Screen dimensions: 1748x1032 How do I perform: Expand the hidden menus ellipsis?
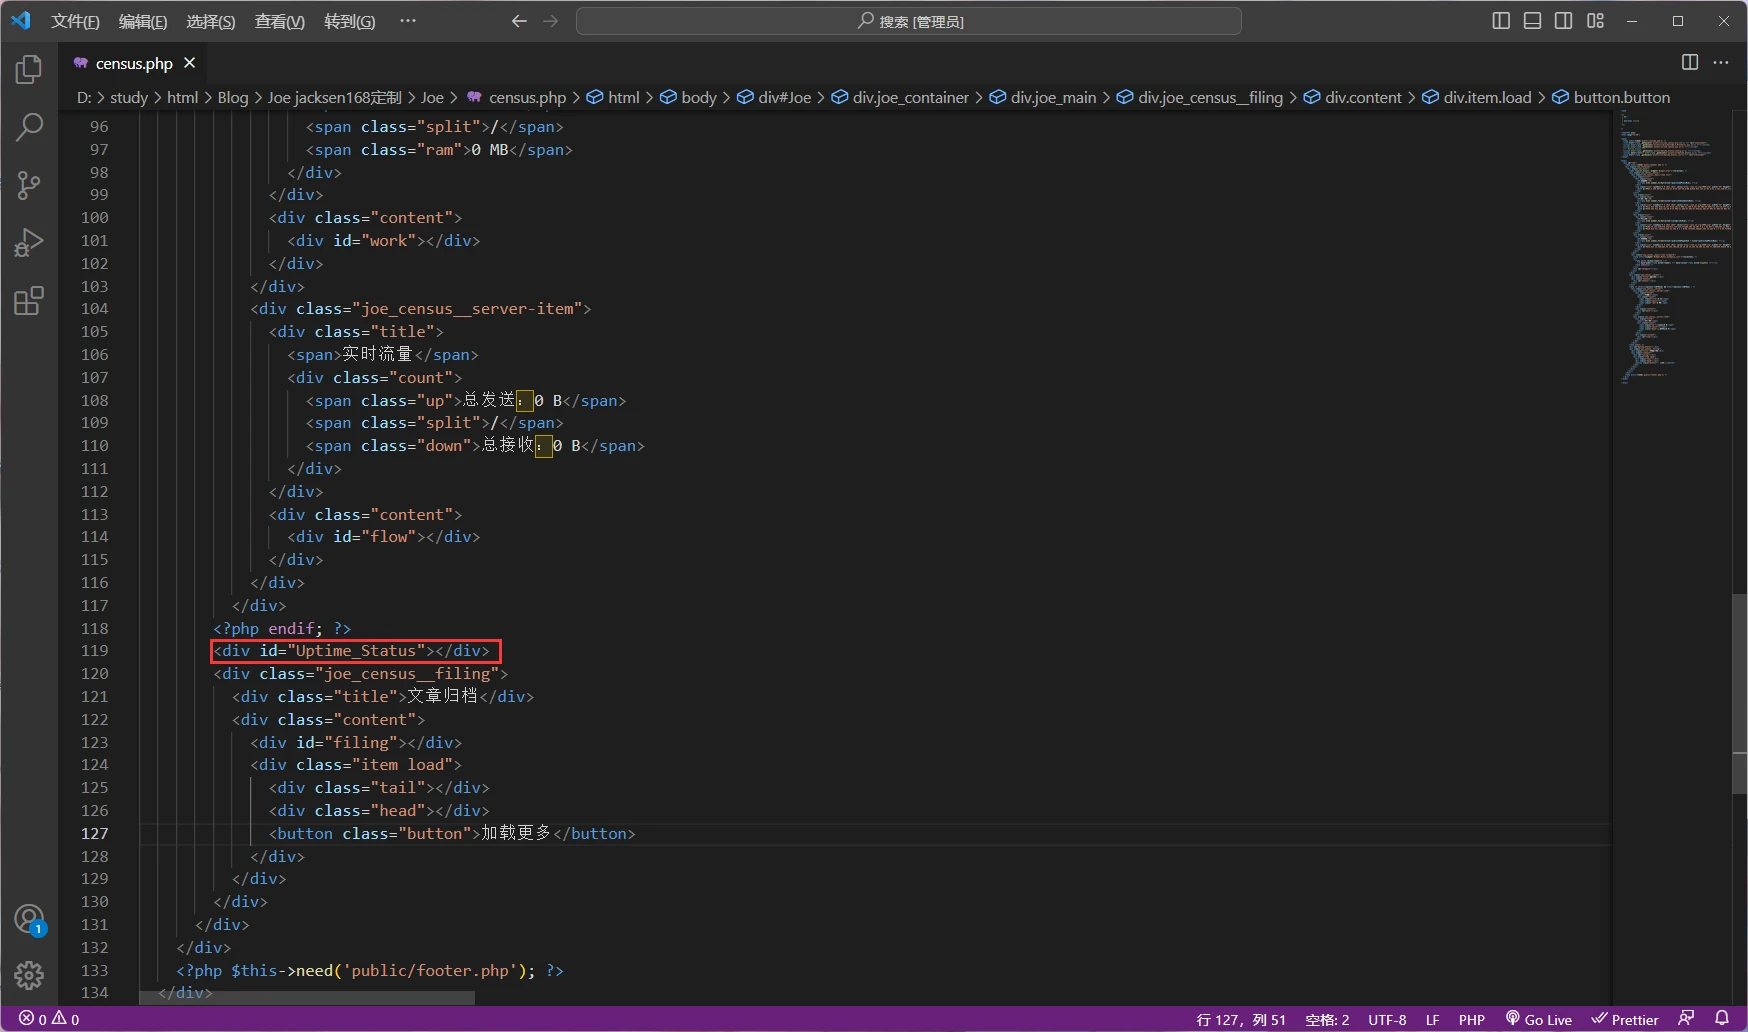(408, 21)
